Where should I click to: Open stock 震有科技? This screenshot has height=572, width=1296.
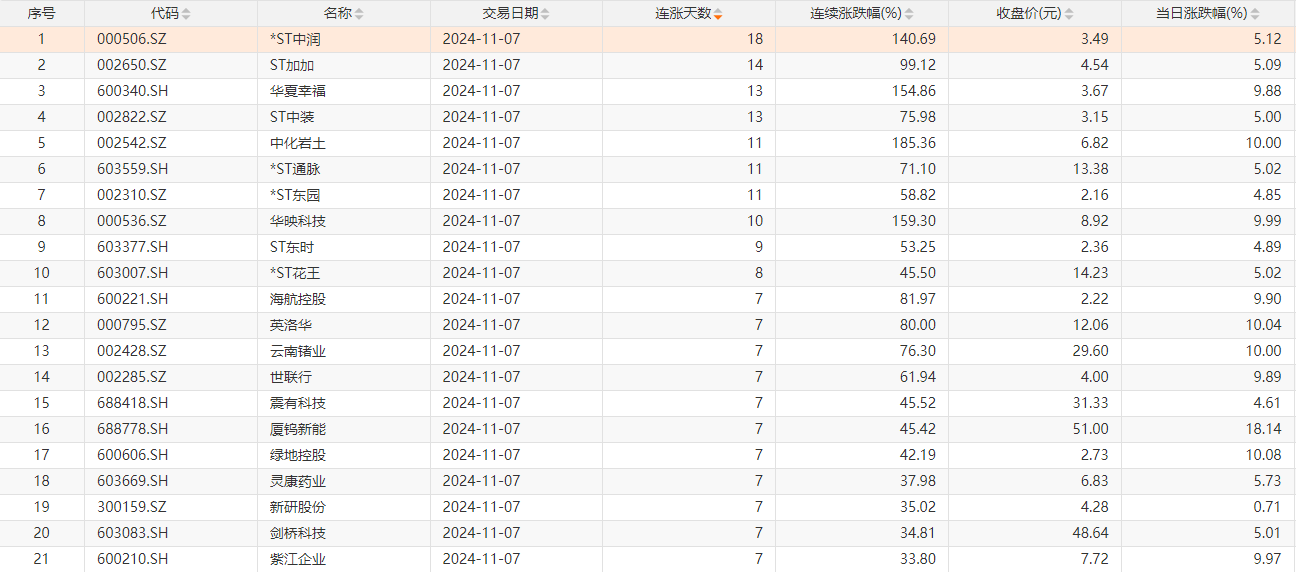[x=298, y=403]
